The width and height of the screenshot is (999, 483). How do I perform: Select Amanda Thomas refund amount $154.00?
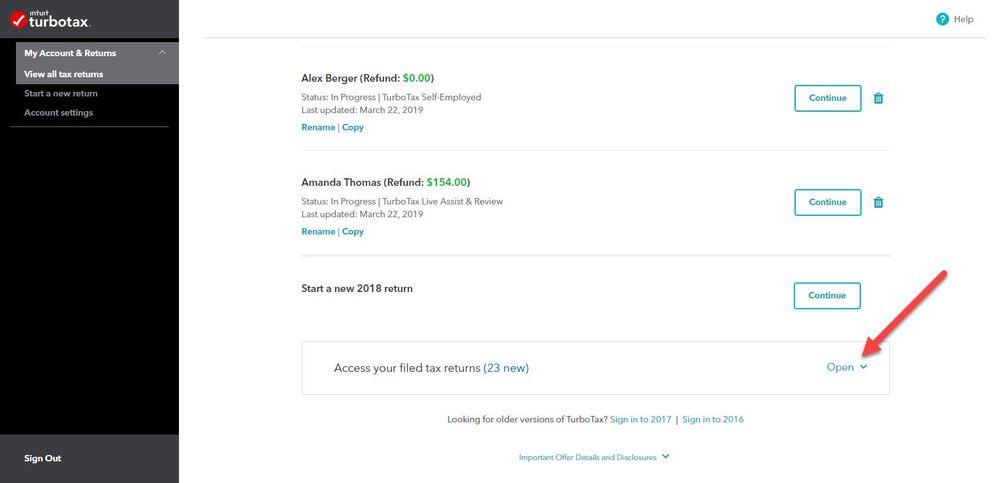(447, 182)
